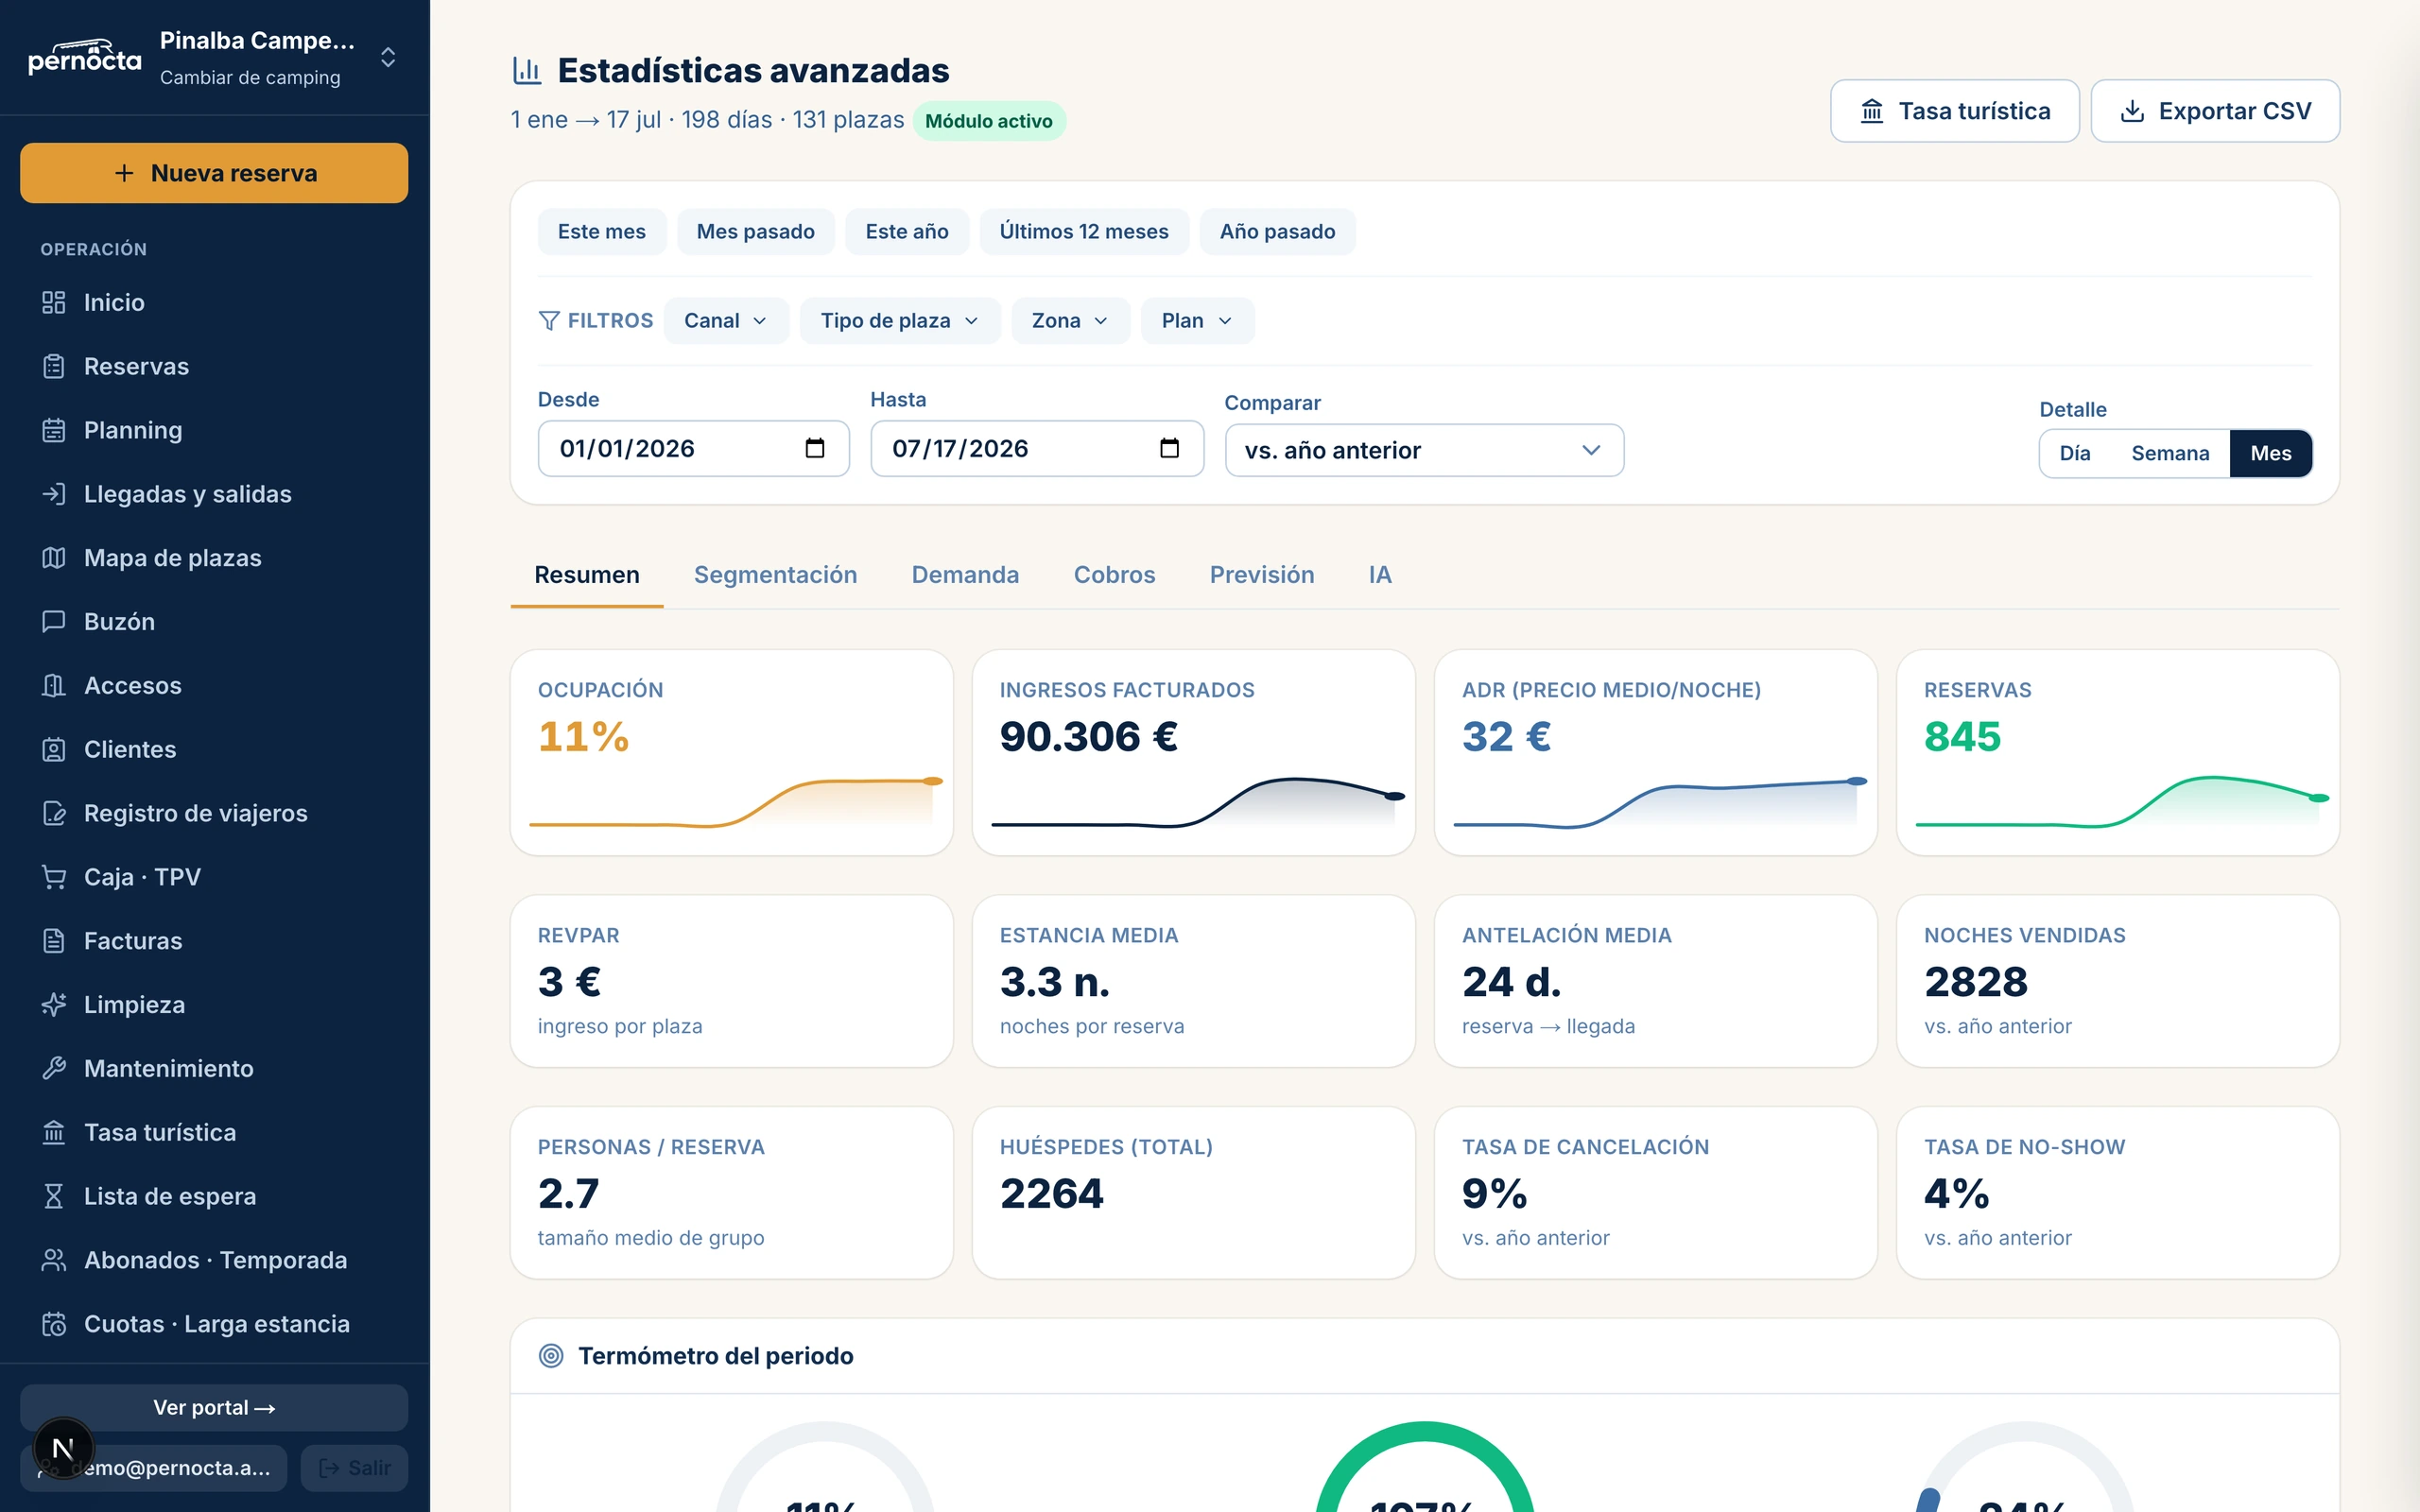The image size is (2420, 1512).
Task: Click the ADR value 32 €
Action: point(1506,738)
